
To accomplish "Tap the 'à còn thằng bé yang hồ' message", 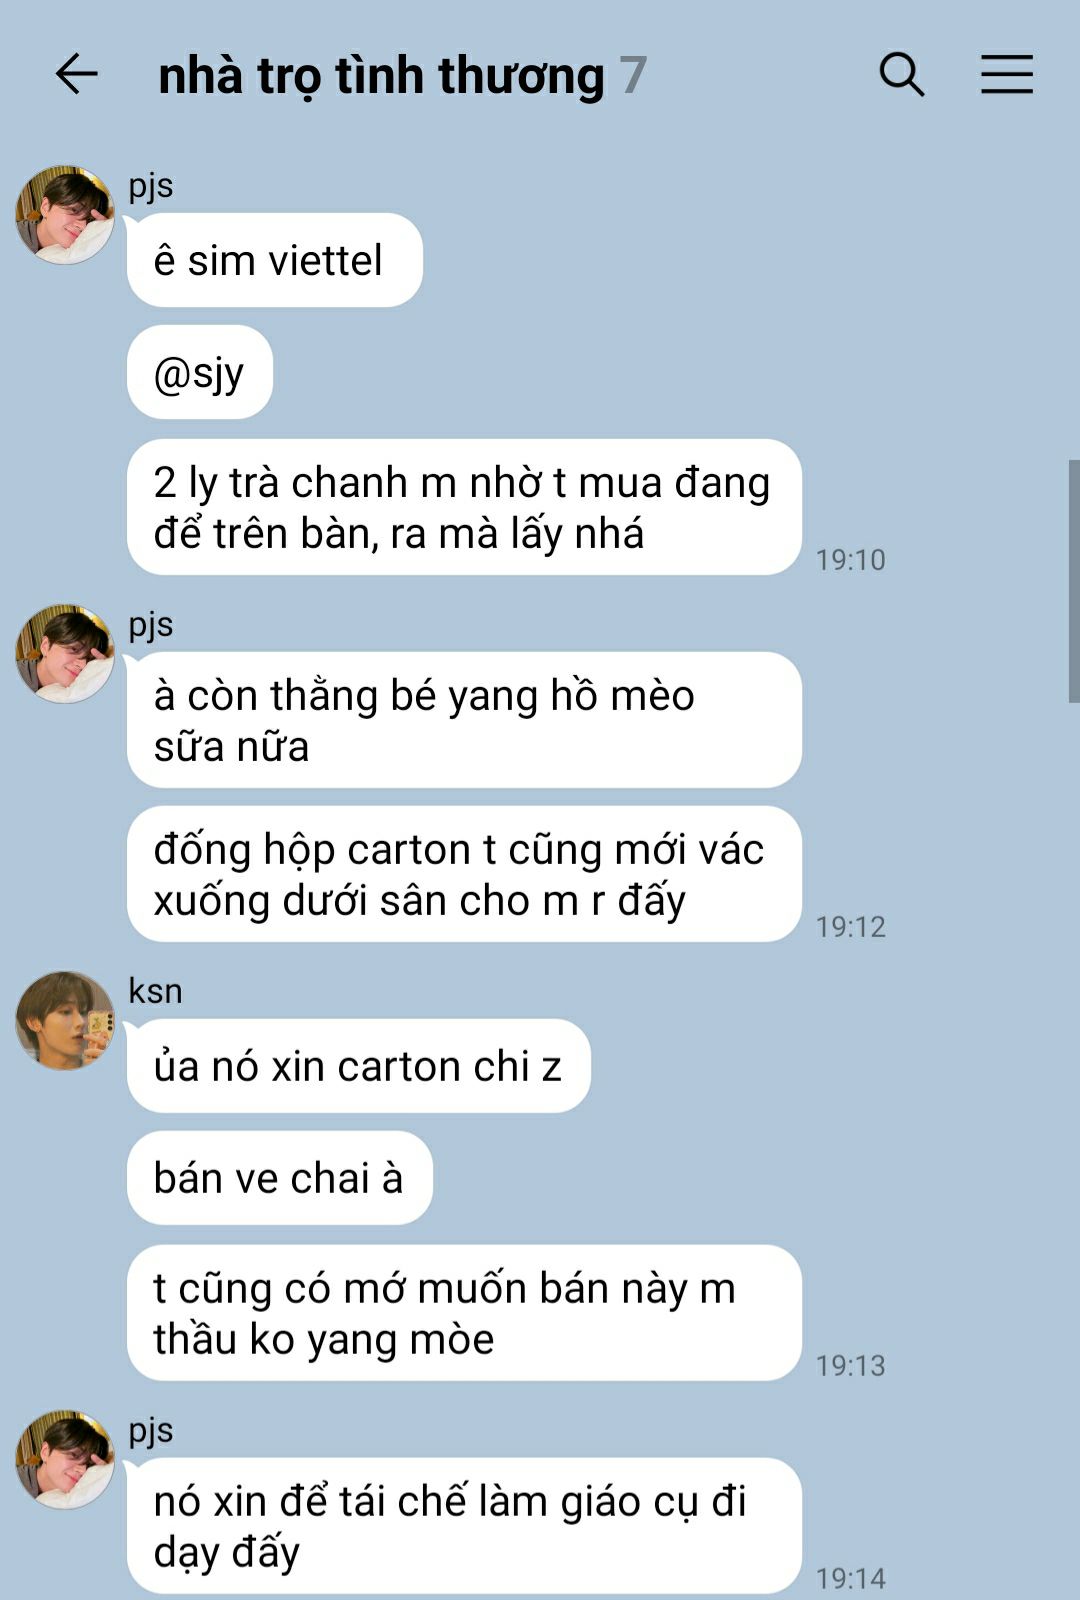I will pos(464,720).
